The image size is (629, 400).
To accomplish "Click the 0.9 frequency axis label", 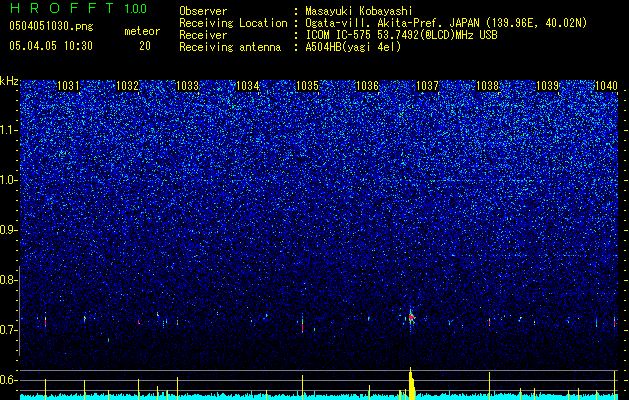I will (8, 230).
